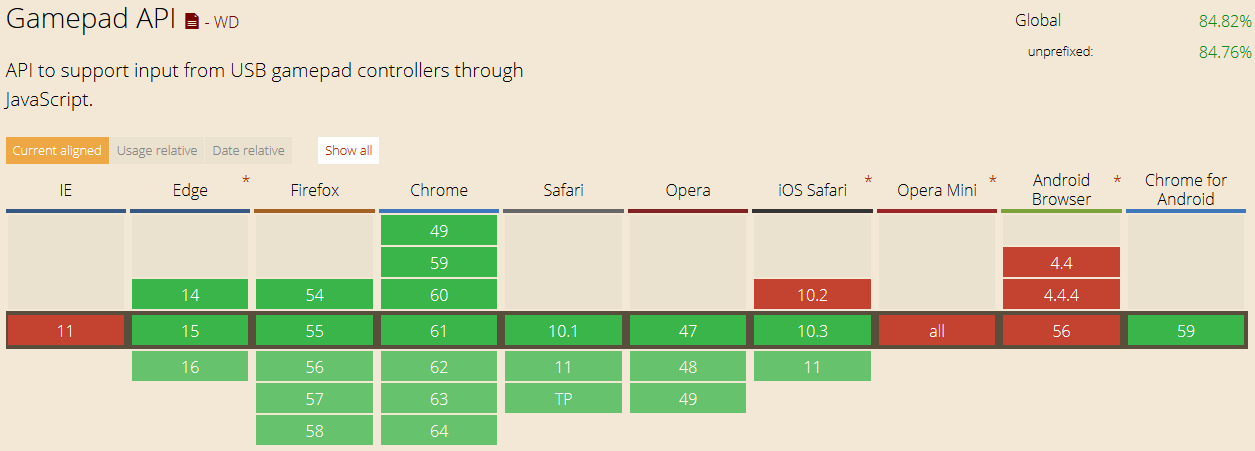
Task: Click the asterisk note beside Android Browser
Action: coord(1117,181)
